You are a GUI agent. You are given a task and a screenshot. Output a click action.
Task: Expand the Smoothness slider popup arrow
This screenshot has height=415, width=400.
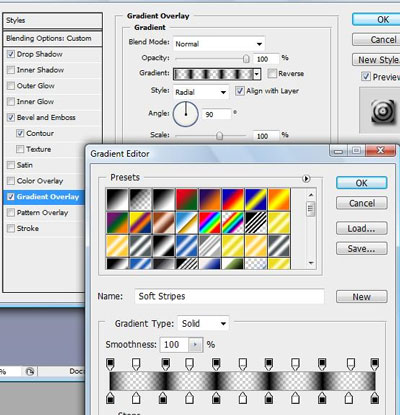pyautogui.click(x=196, y=345)
